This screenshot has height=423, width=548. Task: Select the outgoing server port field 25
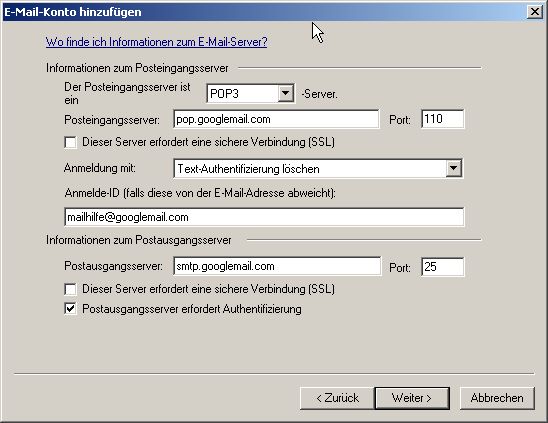[x=443, y=267]
